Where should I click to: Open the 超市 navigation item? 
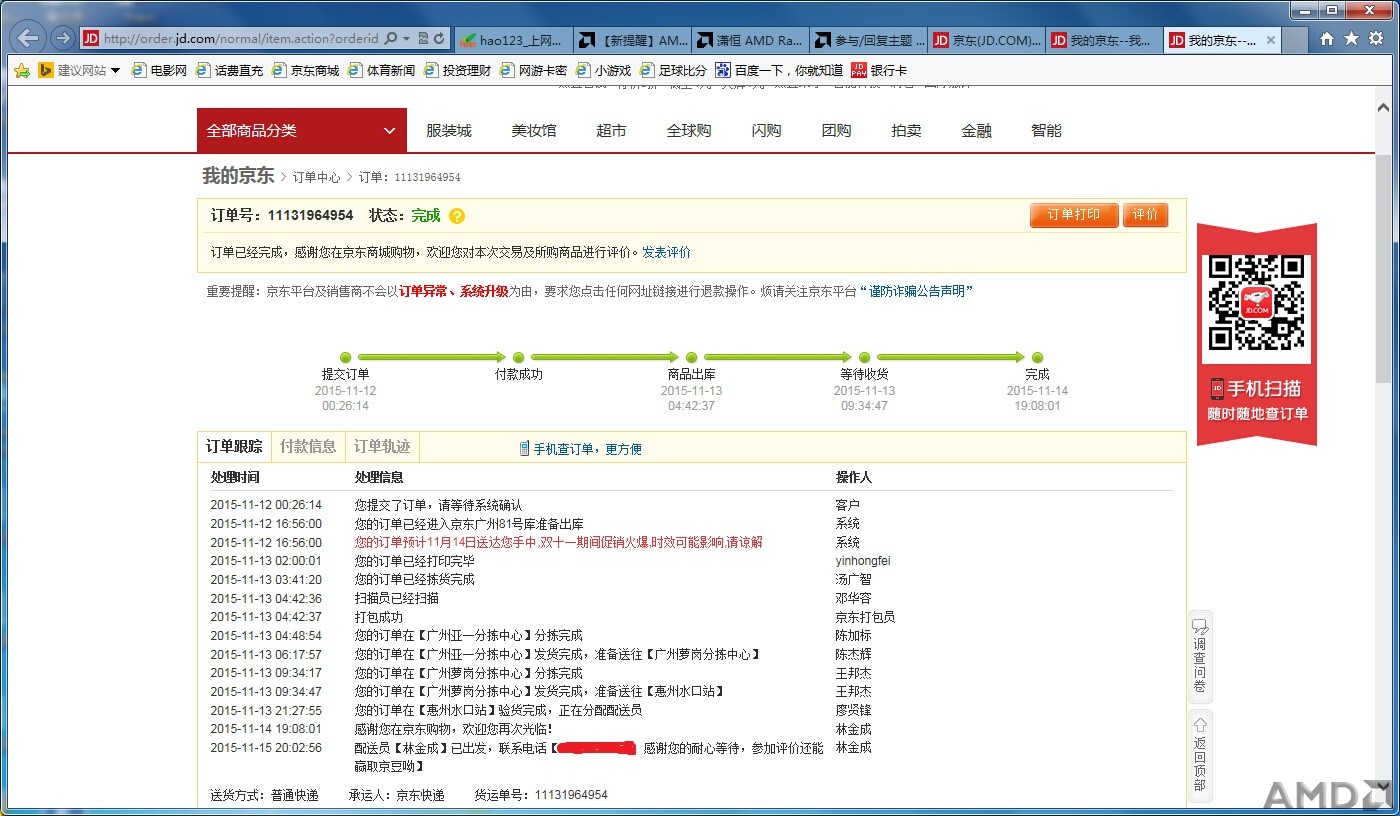pos(611,130)
